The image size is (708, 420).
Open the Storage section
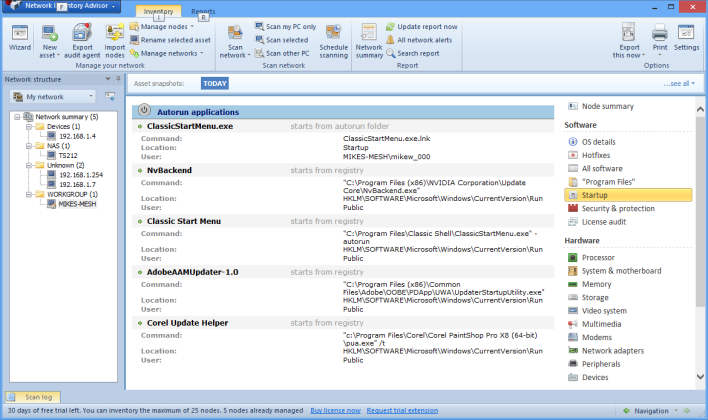595,298
